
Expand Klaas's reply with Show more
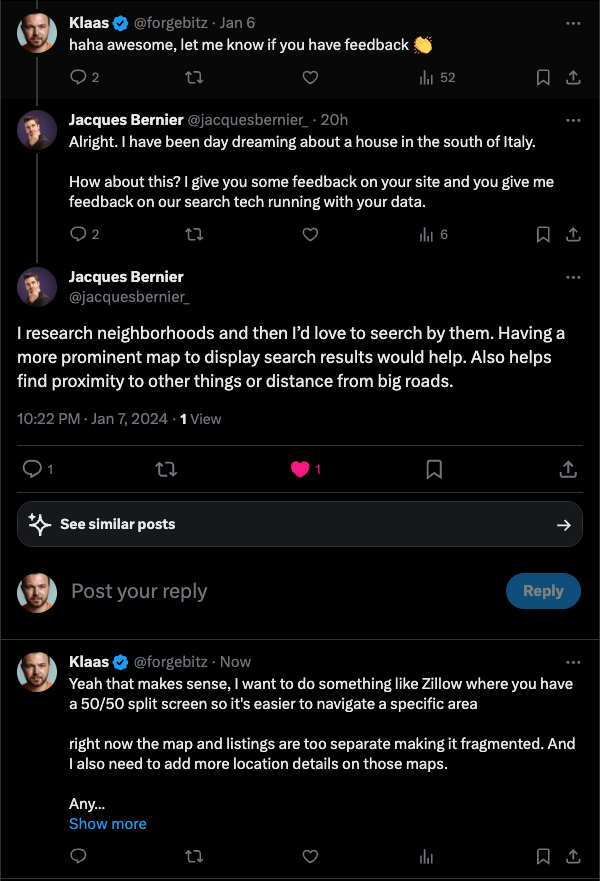point(108,824)
